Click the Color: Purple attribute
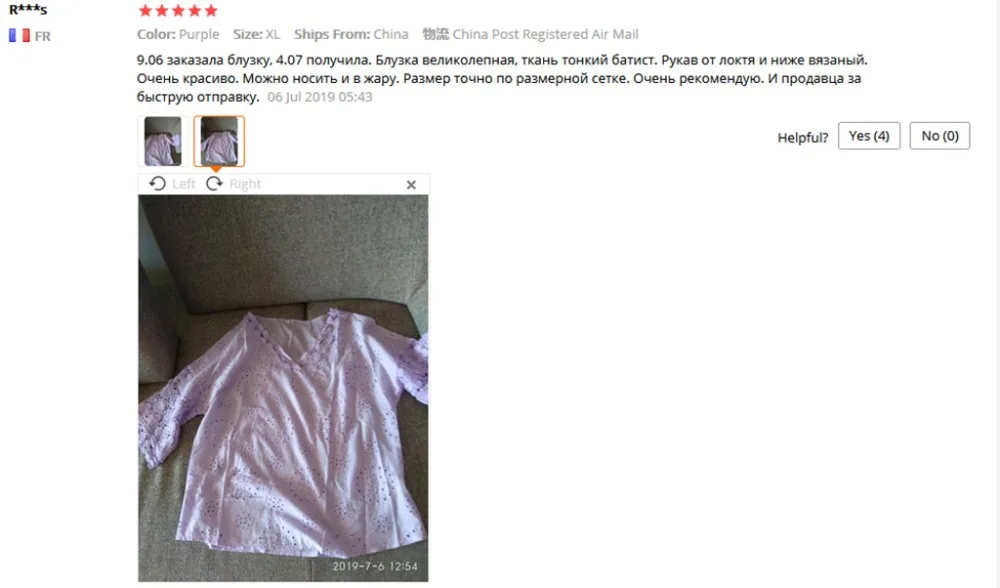 178,34
